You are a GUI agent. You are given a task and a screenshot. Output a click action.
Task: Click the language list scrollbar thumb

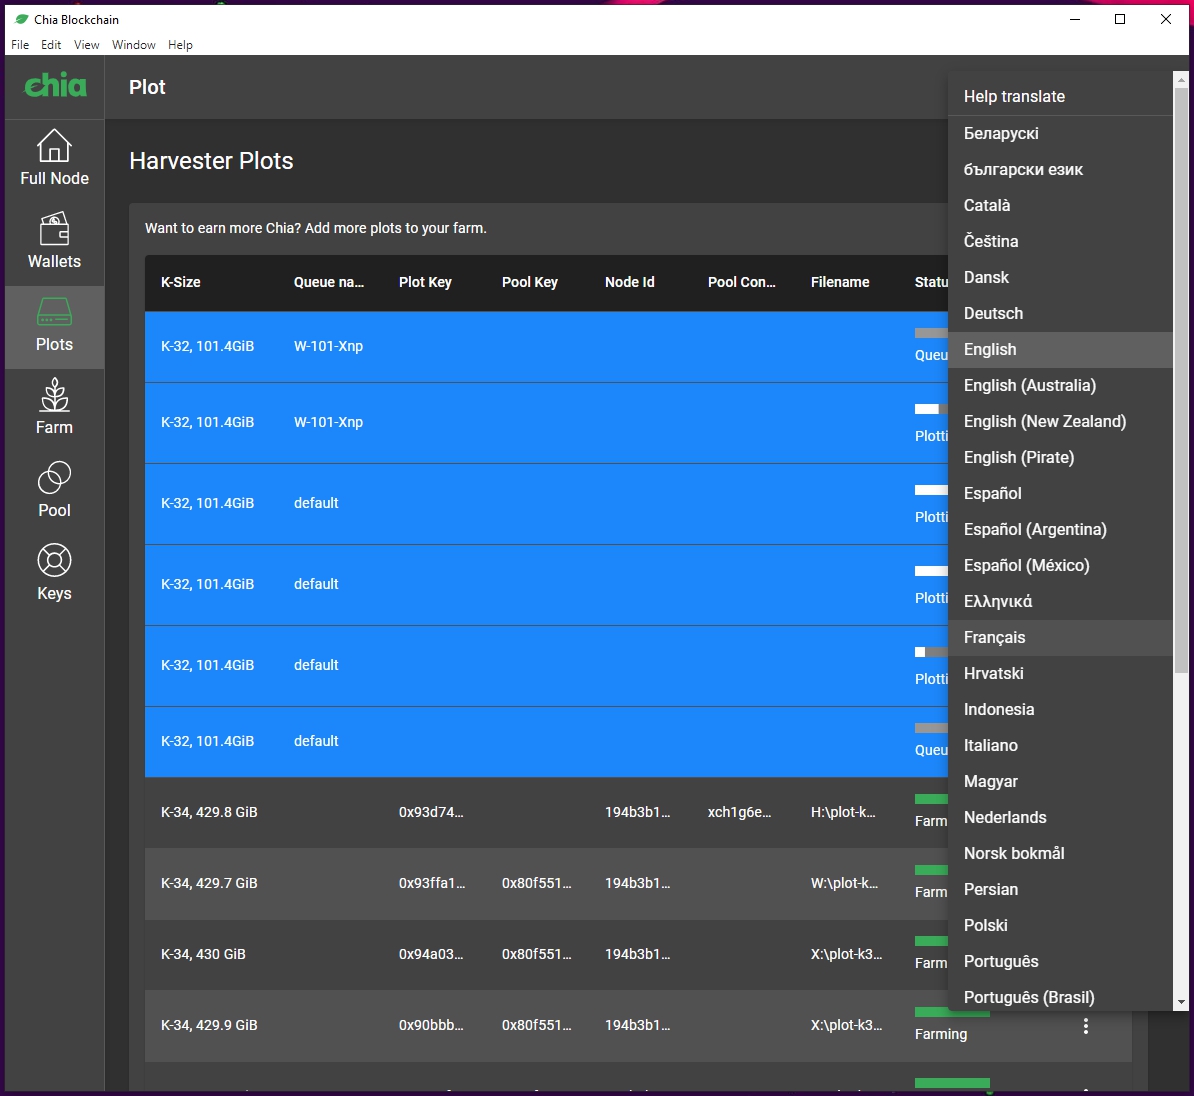click(1180, 379)
